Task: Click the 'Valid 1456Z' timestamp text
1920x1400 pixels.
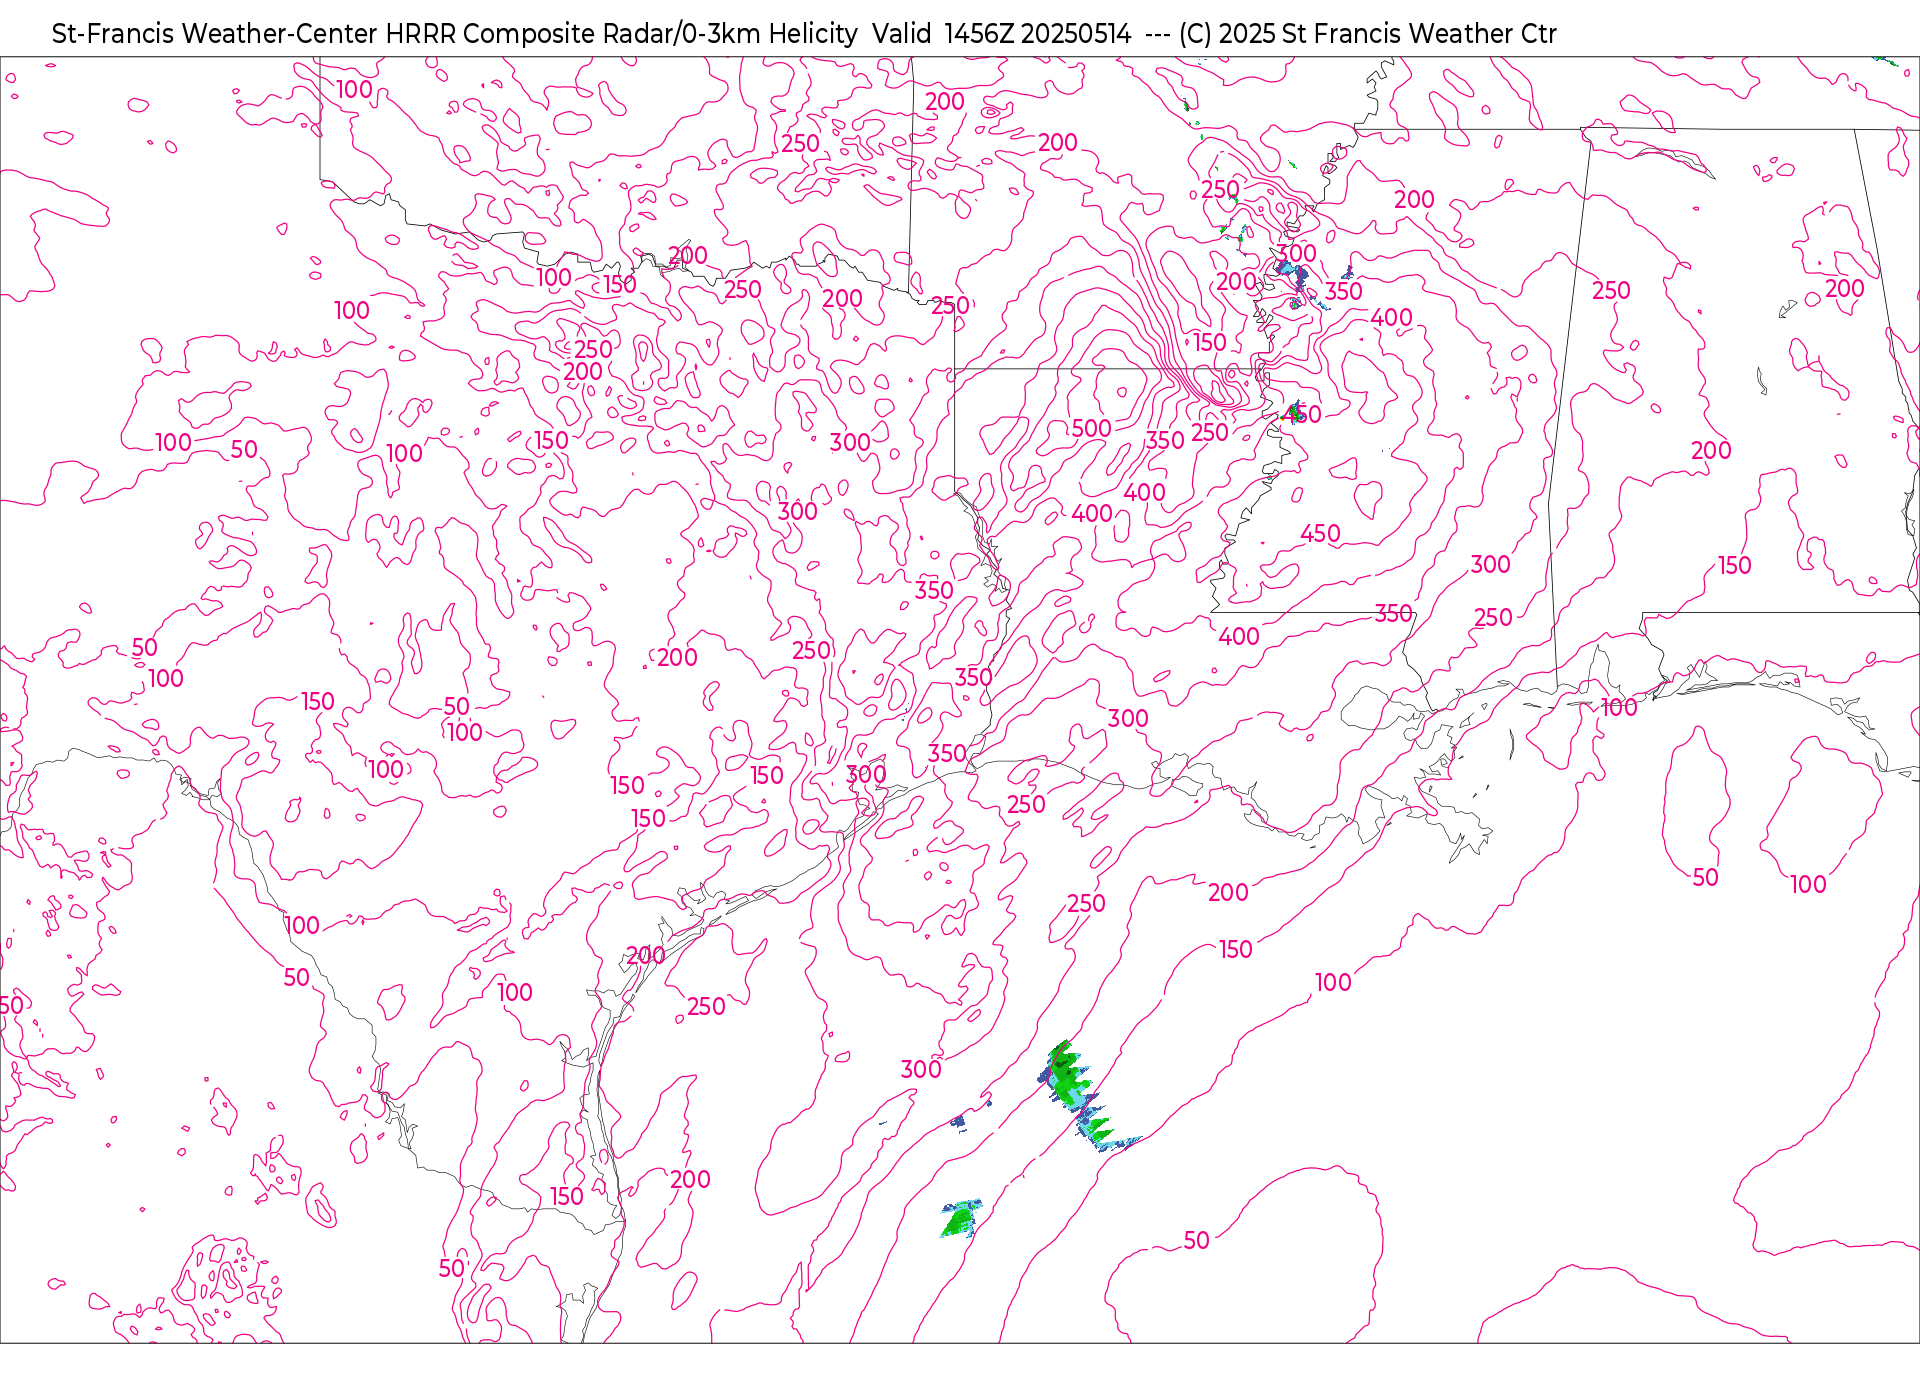Action: click(943, 34)
